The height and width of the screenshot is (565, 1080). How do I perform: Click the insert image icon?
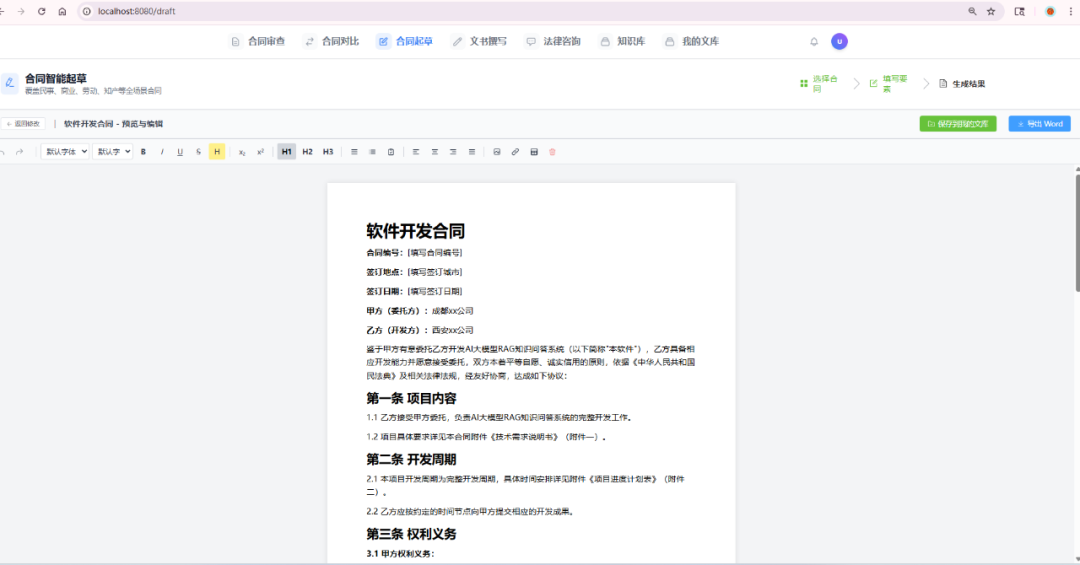497,152
